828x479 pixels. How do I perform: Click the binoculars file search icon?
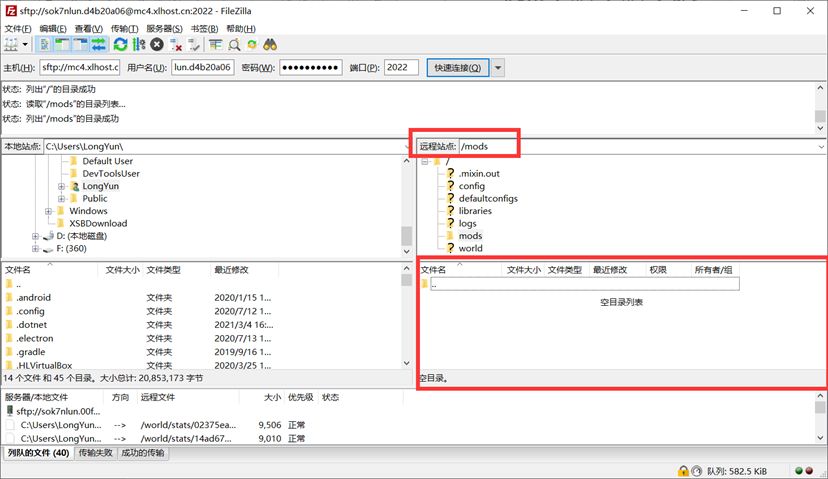coord(270,45)
